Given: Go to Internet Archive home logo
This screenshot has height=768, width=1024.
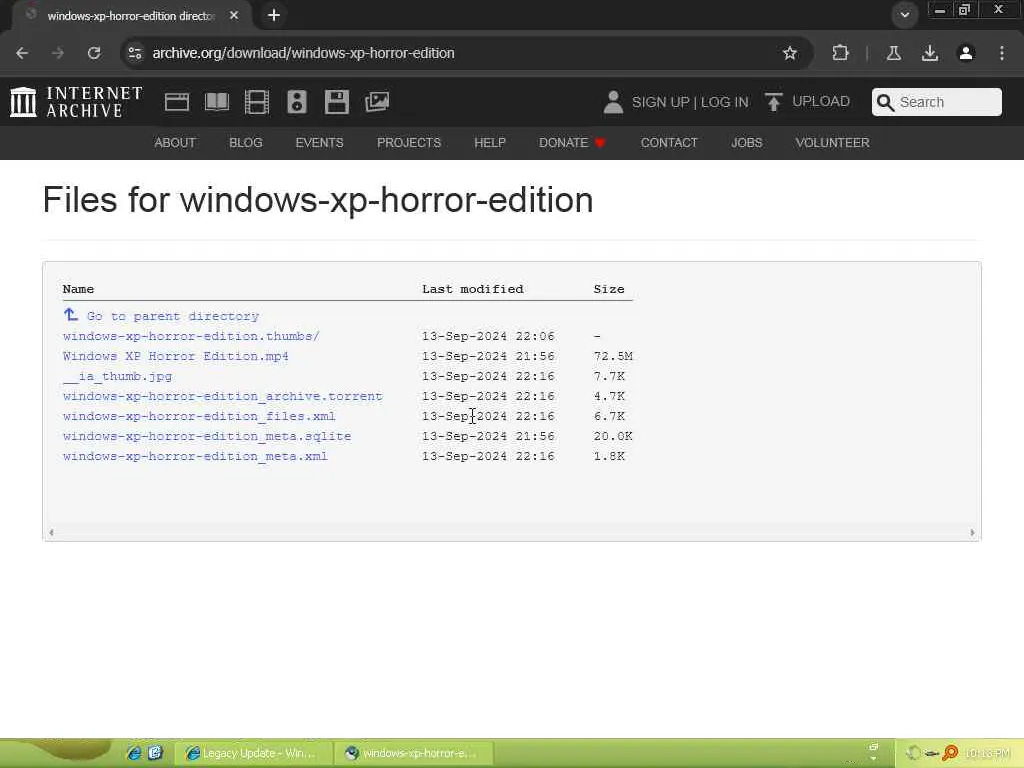Looking at the screenshot, I should [76, 102].
